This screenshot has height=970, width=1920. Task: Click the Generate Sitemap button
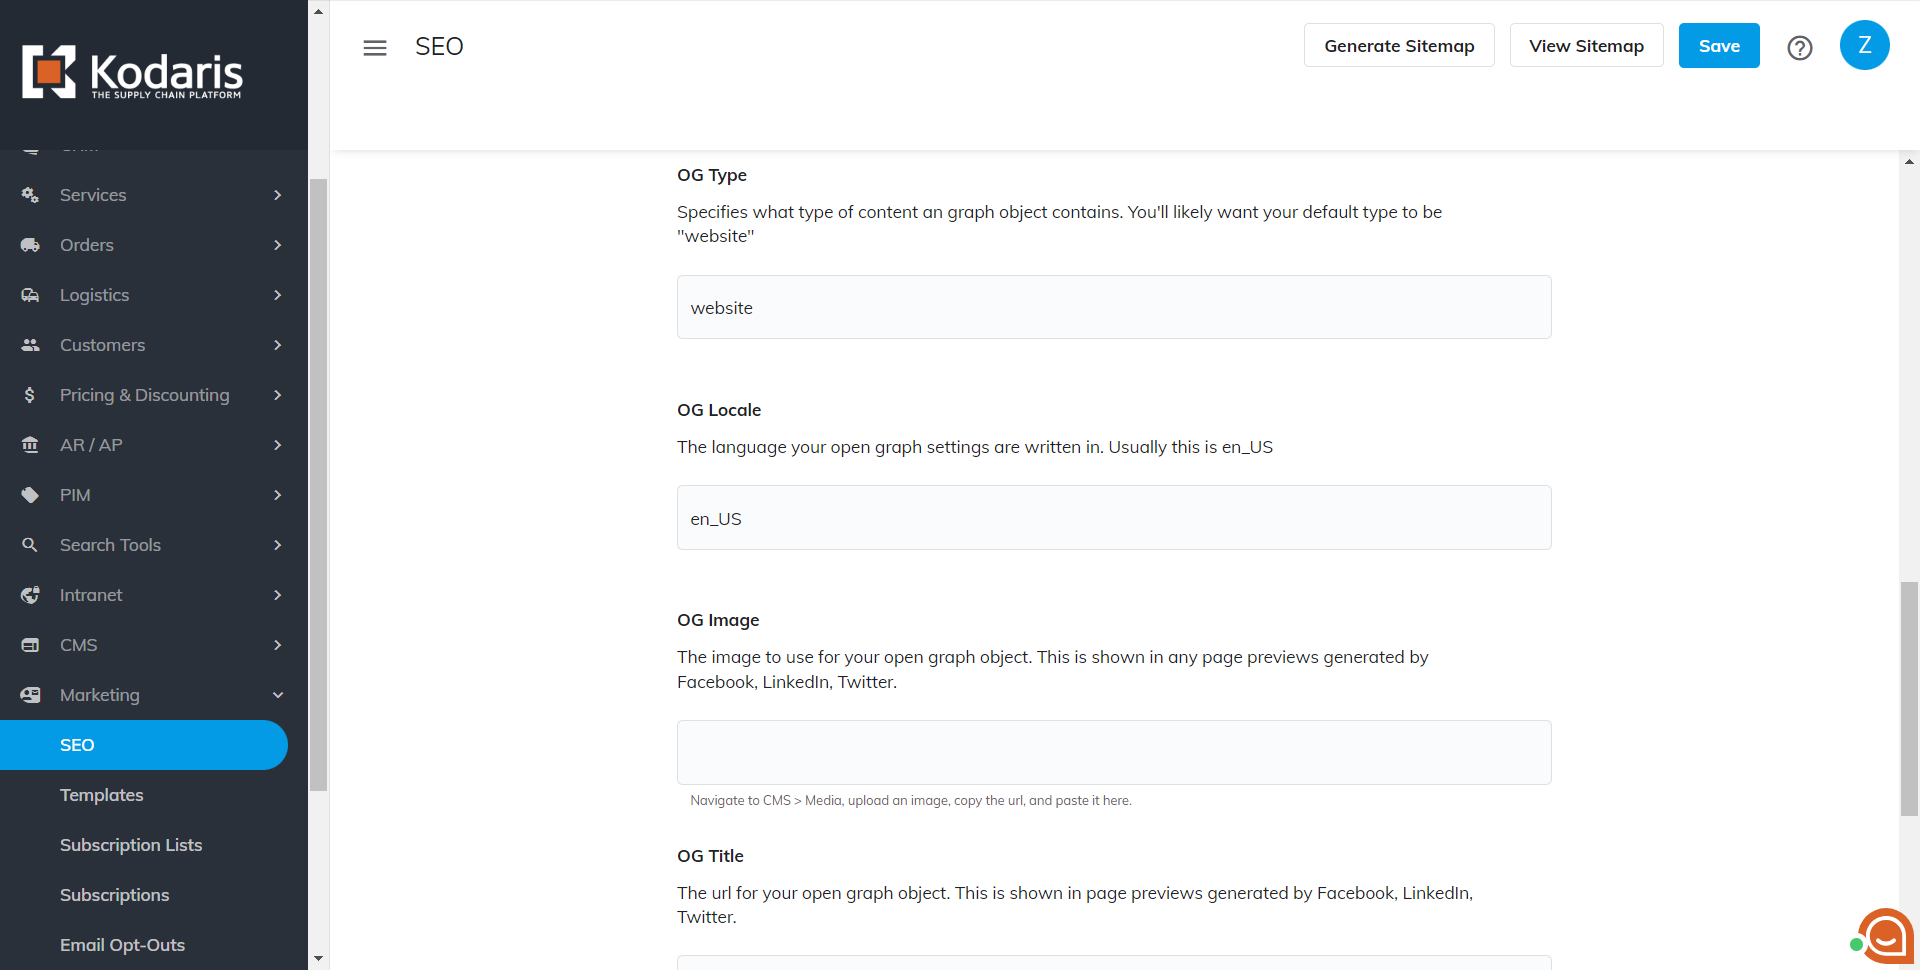tap(1399, 46)
